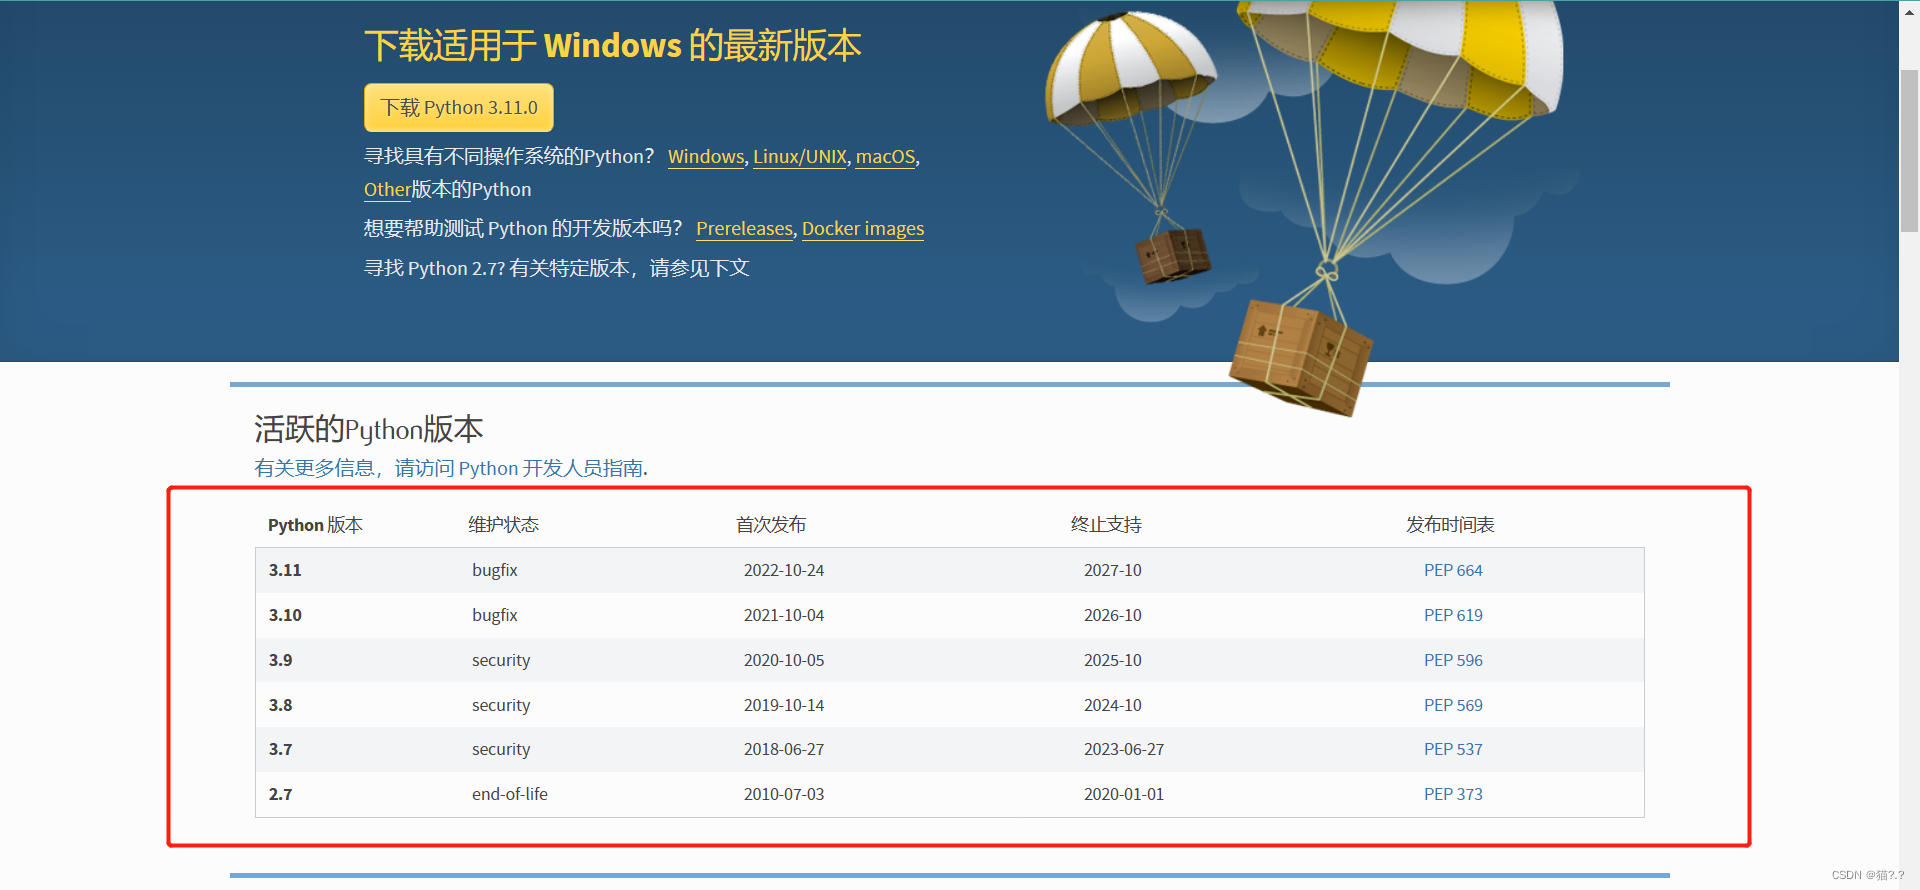The image size is (1920, 890).
Task: Click end of support 2024-10
Action: [x=1112, y=705]
